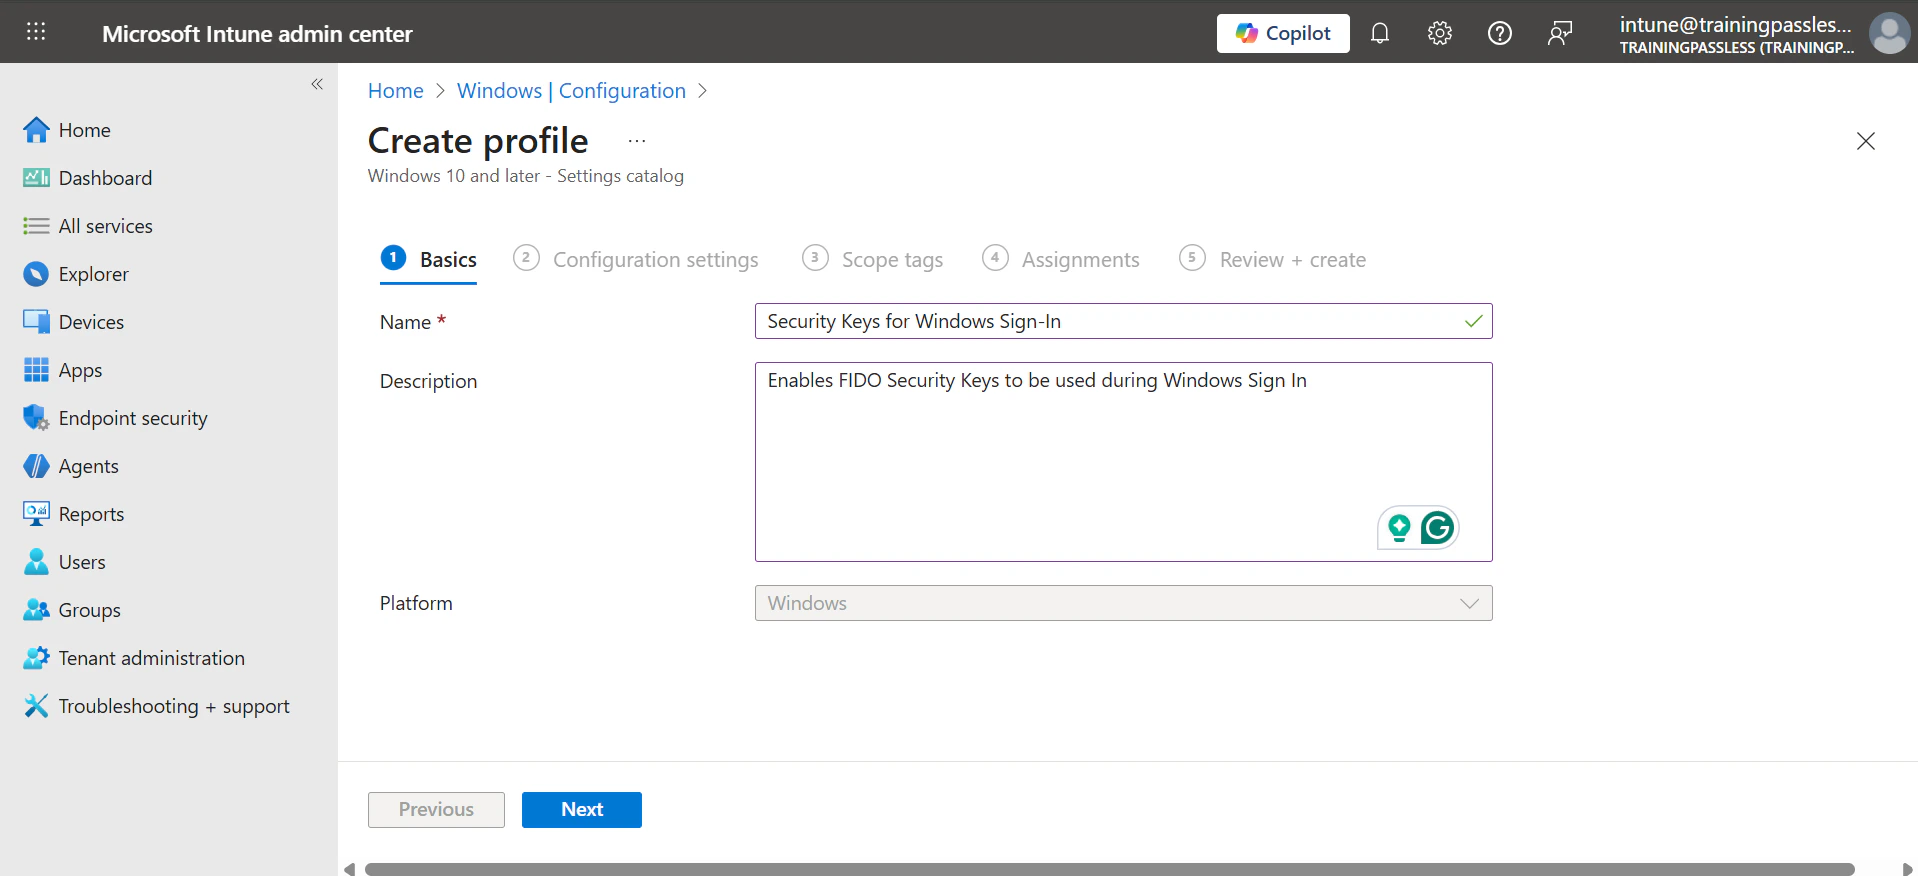Open Copilot from the header
The height and width of the screenshot is (876, 1918).
pyautogui.click(x=1283, y=33)
